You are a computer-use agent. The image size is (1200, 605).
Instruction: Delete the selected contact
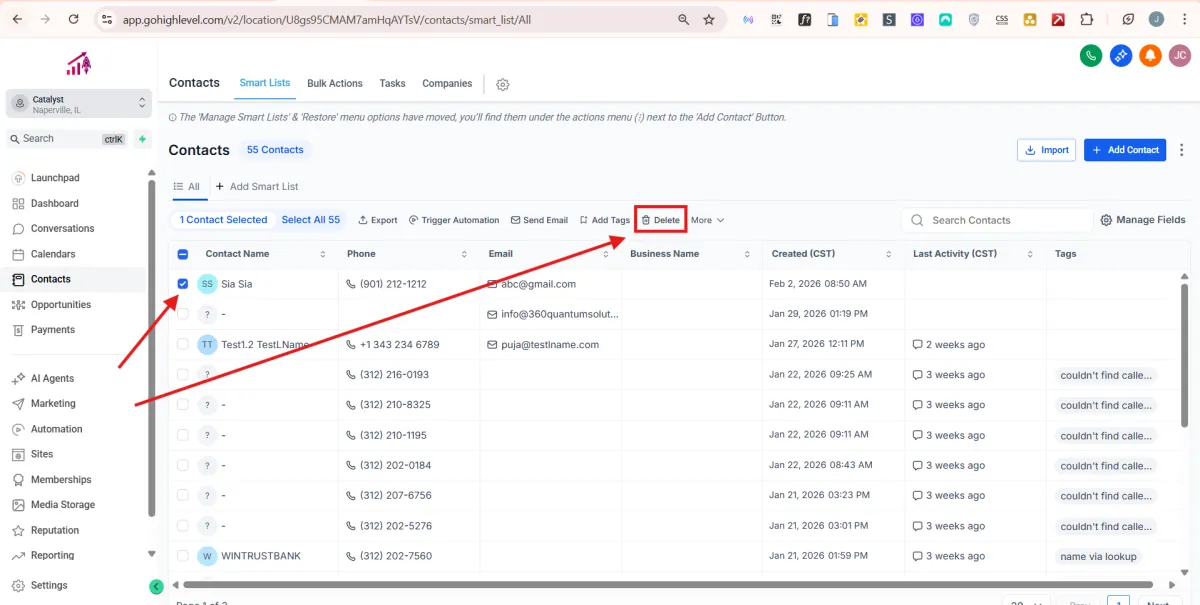point(660,220)
